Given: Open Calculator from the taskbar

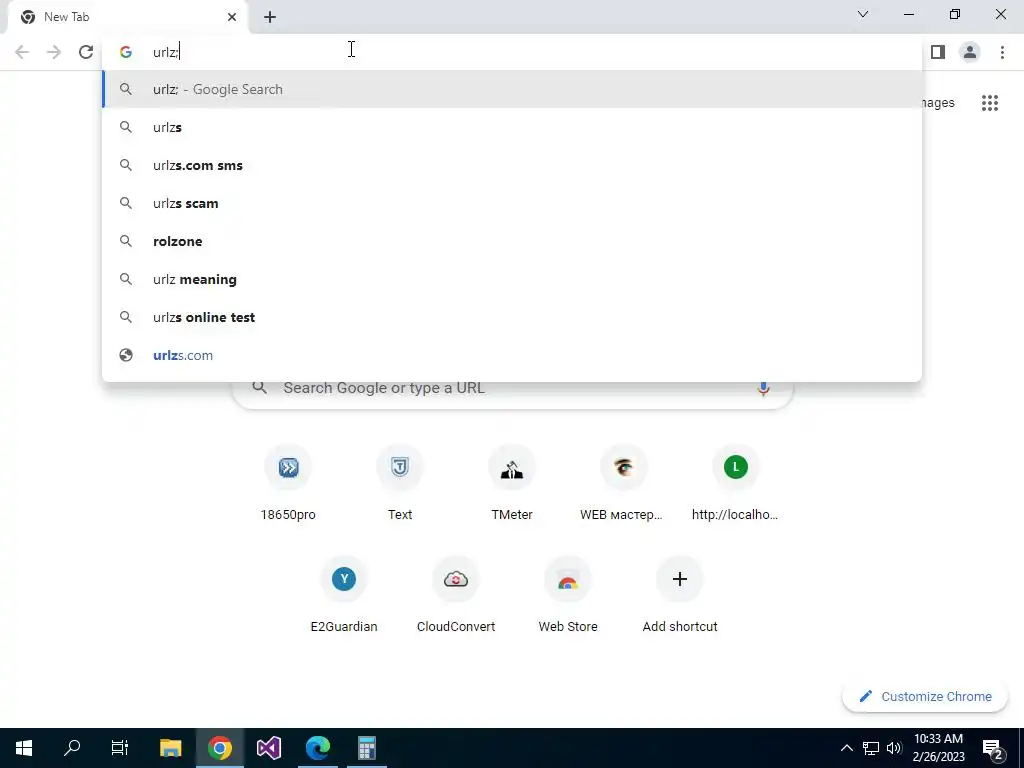Looking at the screenshot, I should 367,748.
